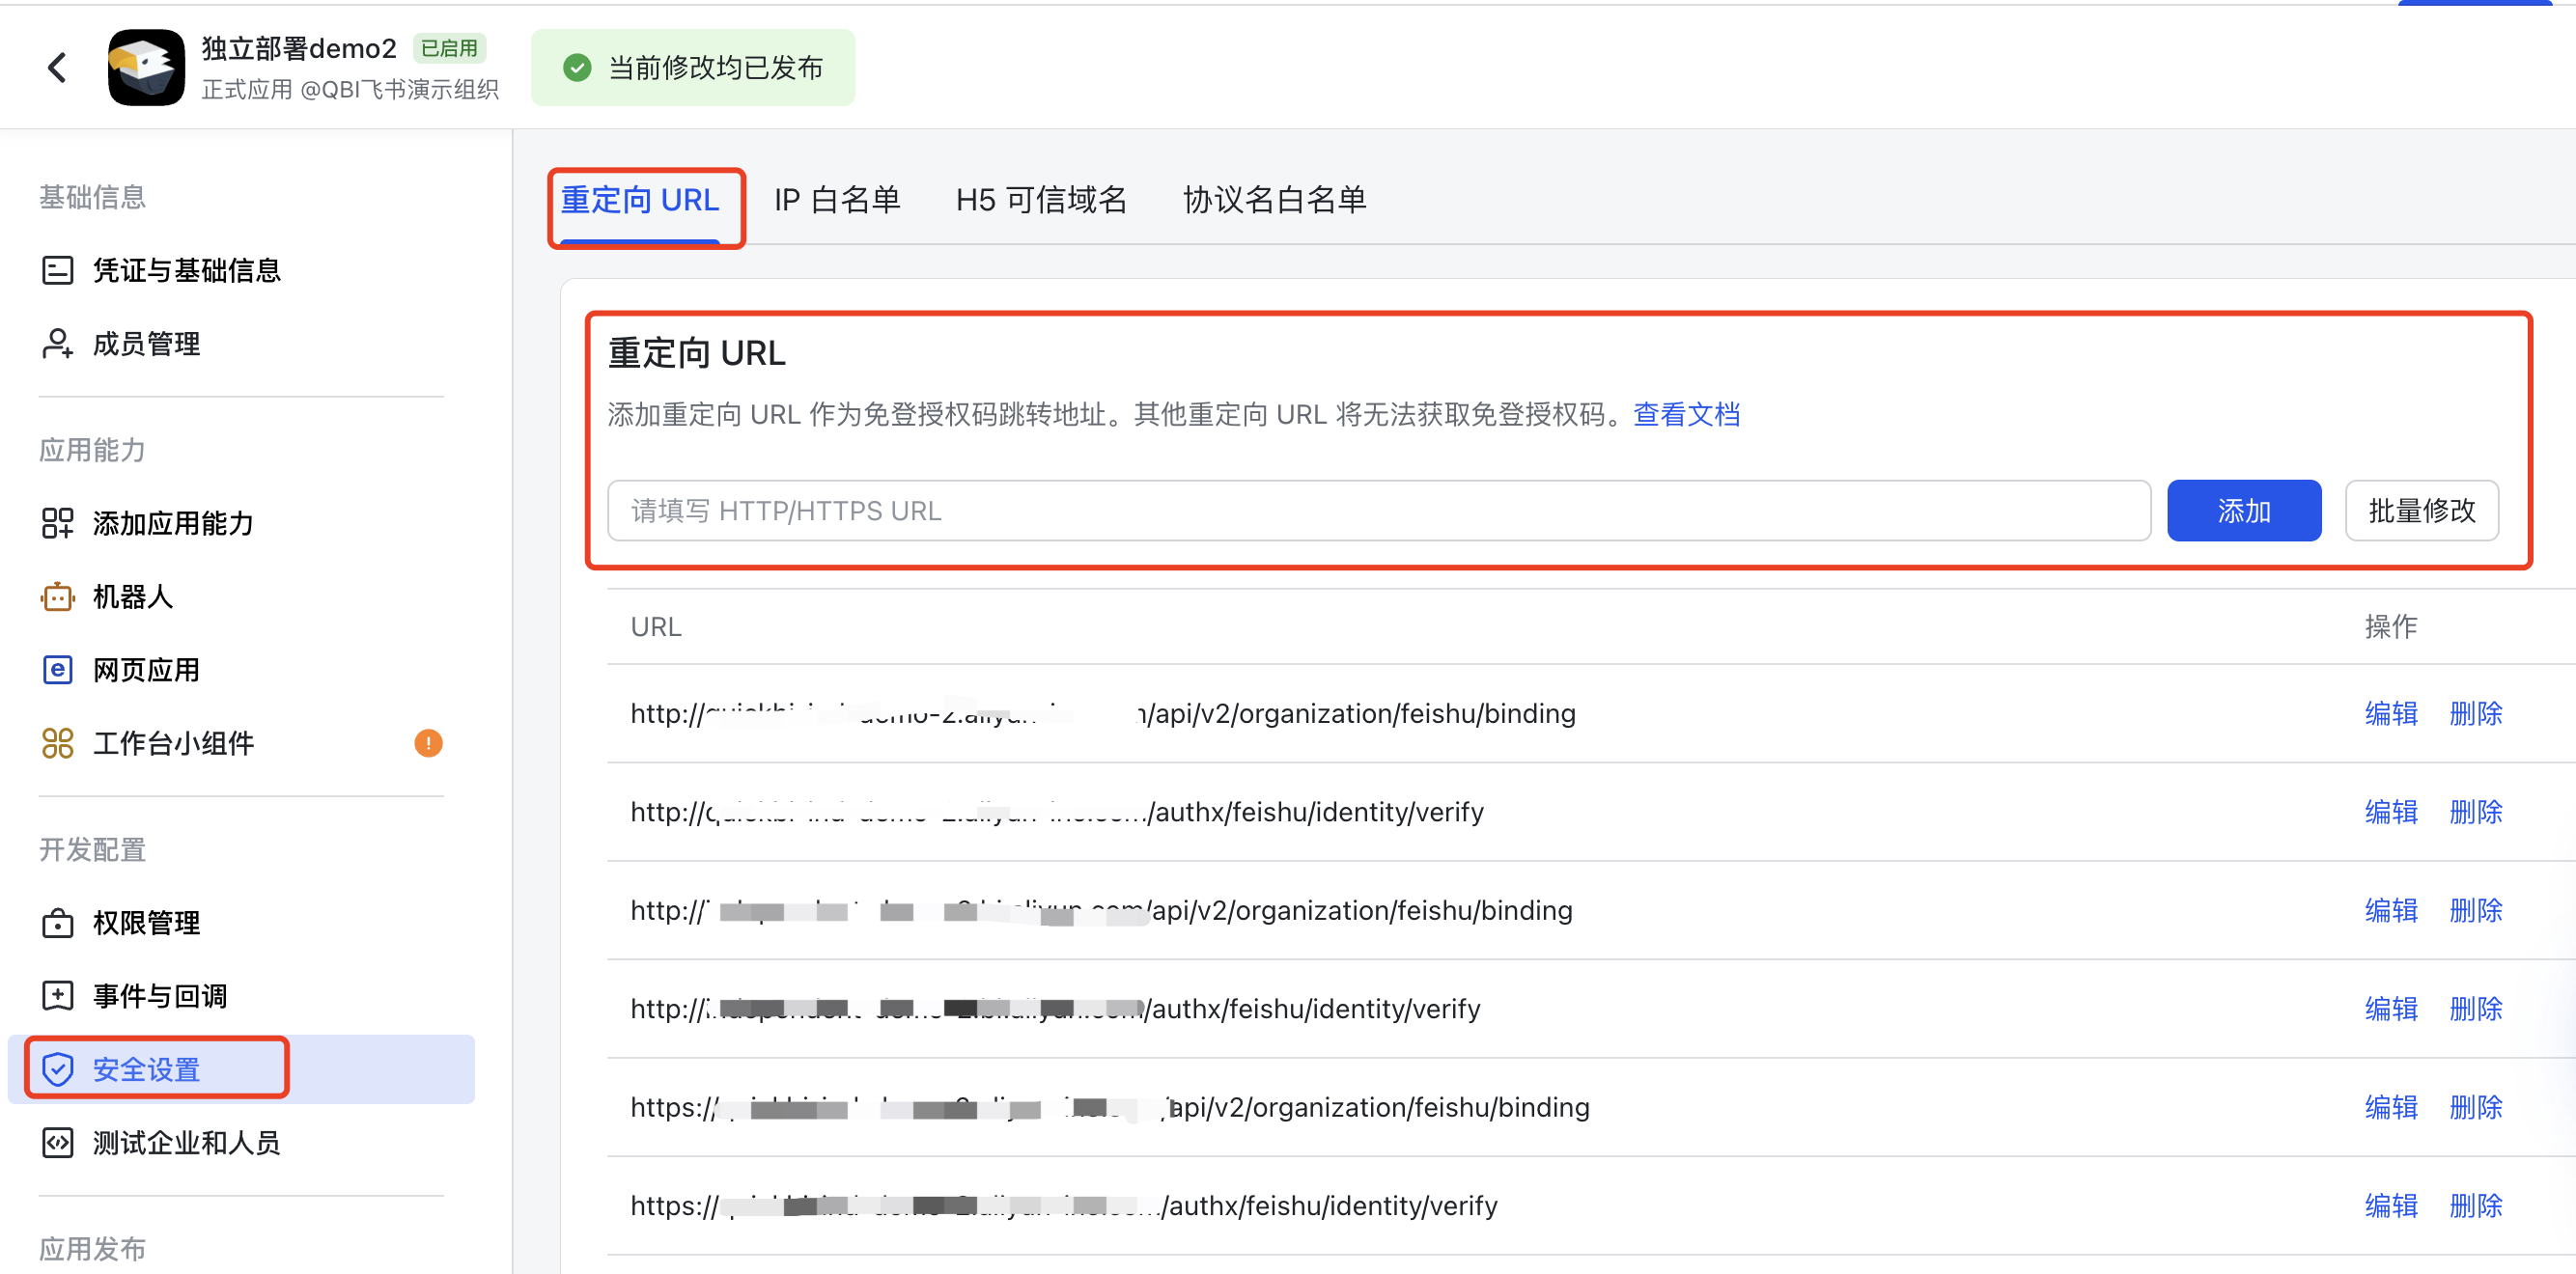2576x1274 pixels.
Task: Click the orange warning badge next to 工作台小组件
Action: point(428,742)
